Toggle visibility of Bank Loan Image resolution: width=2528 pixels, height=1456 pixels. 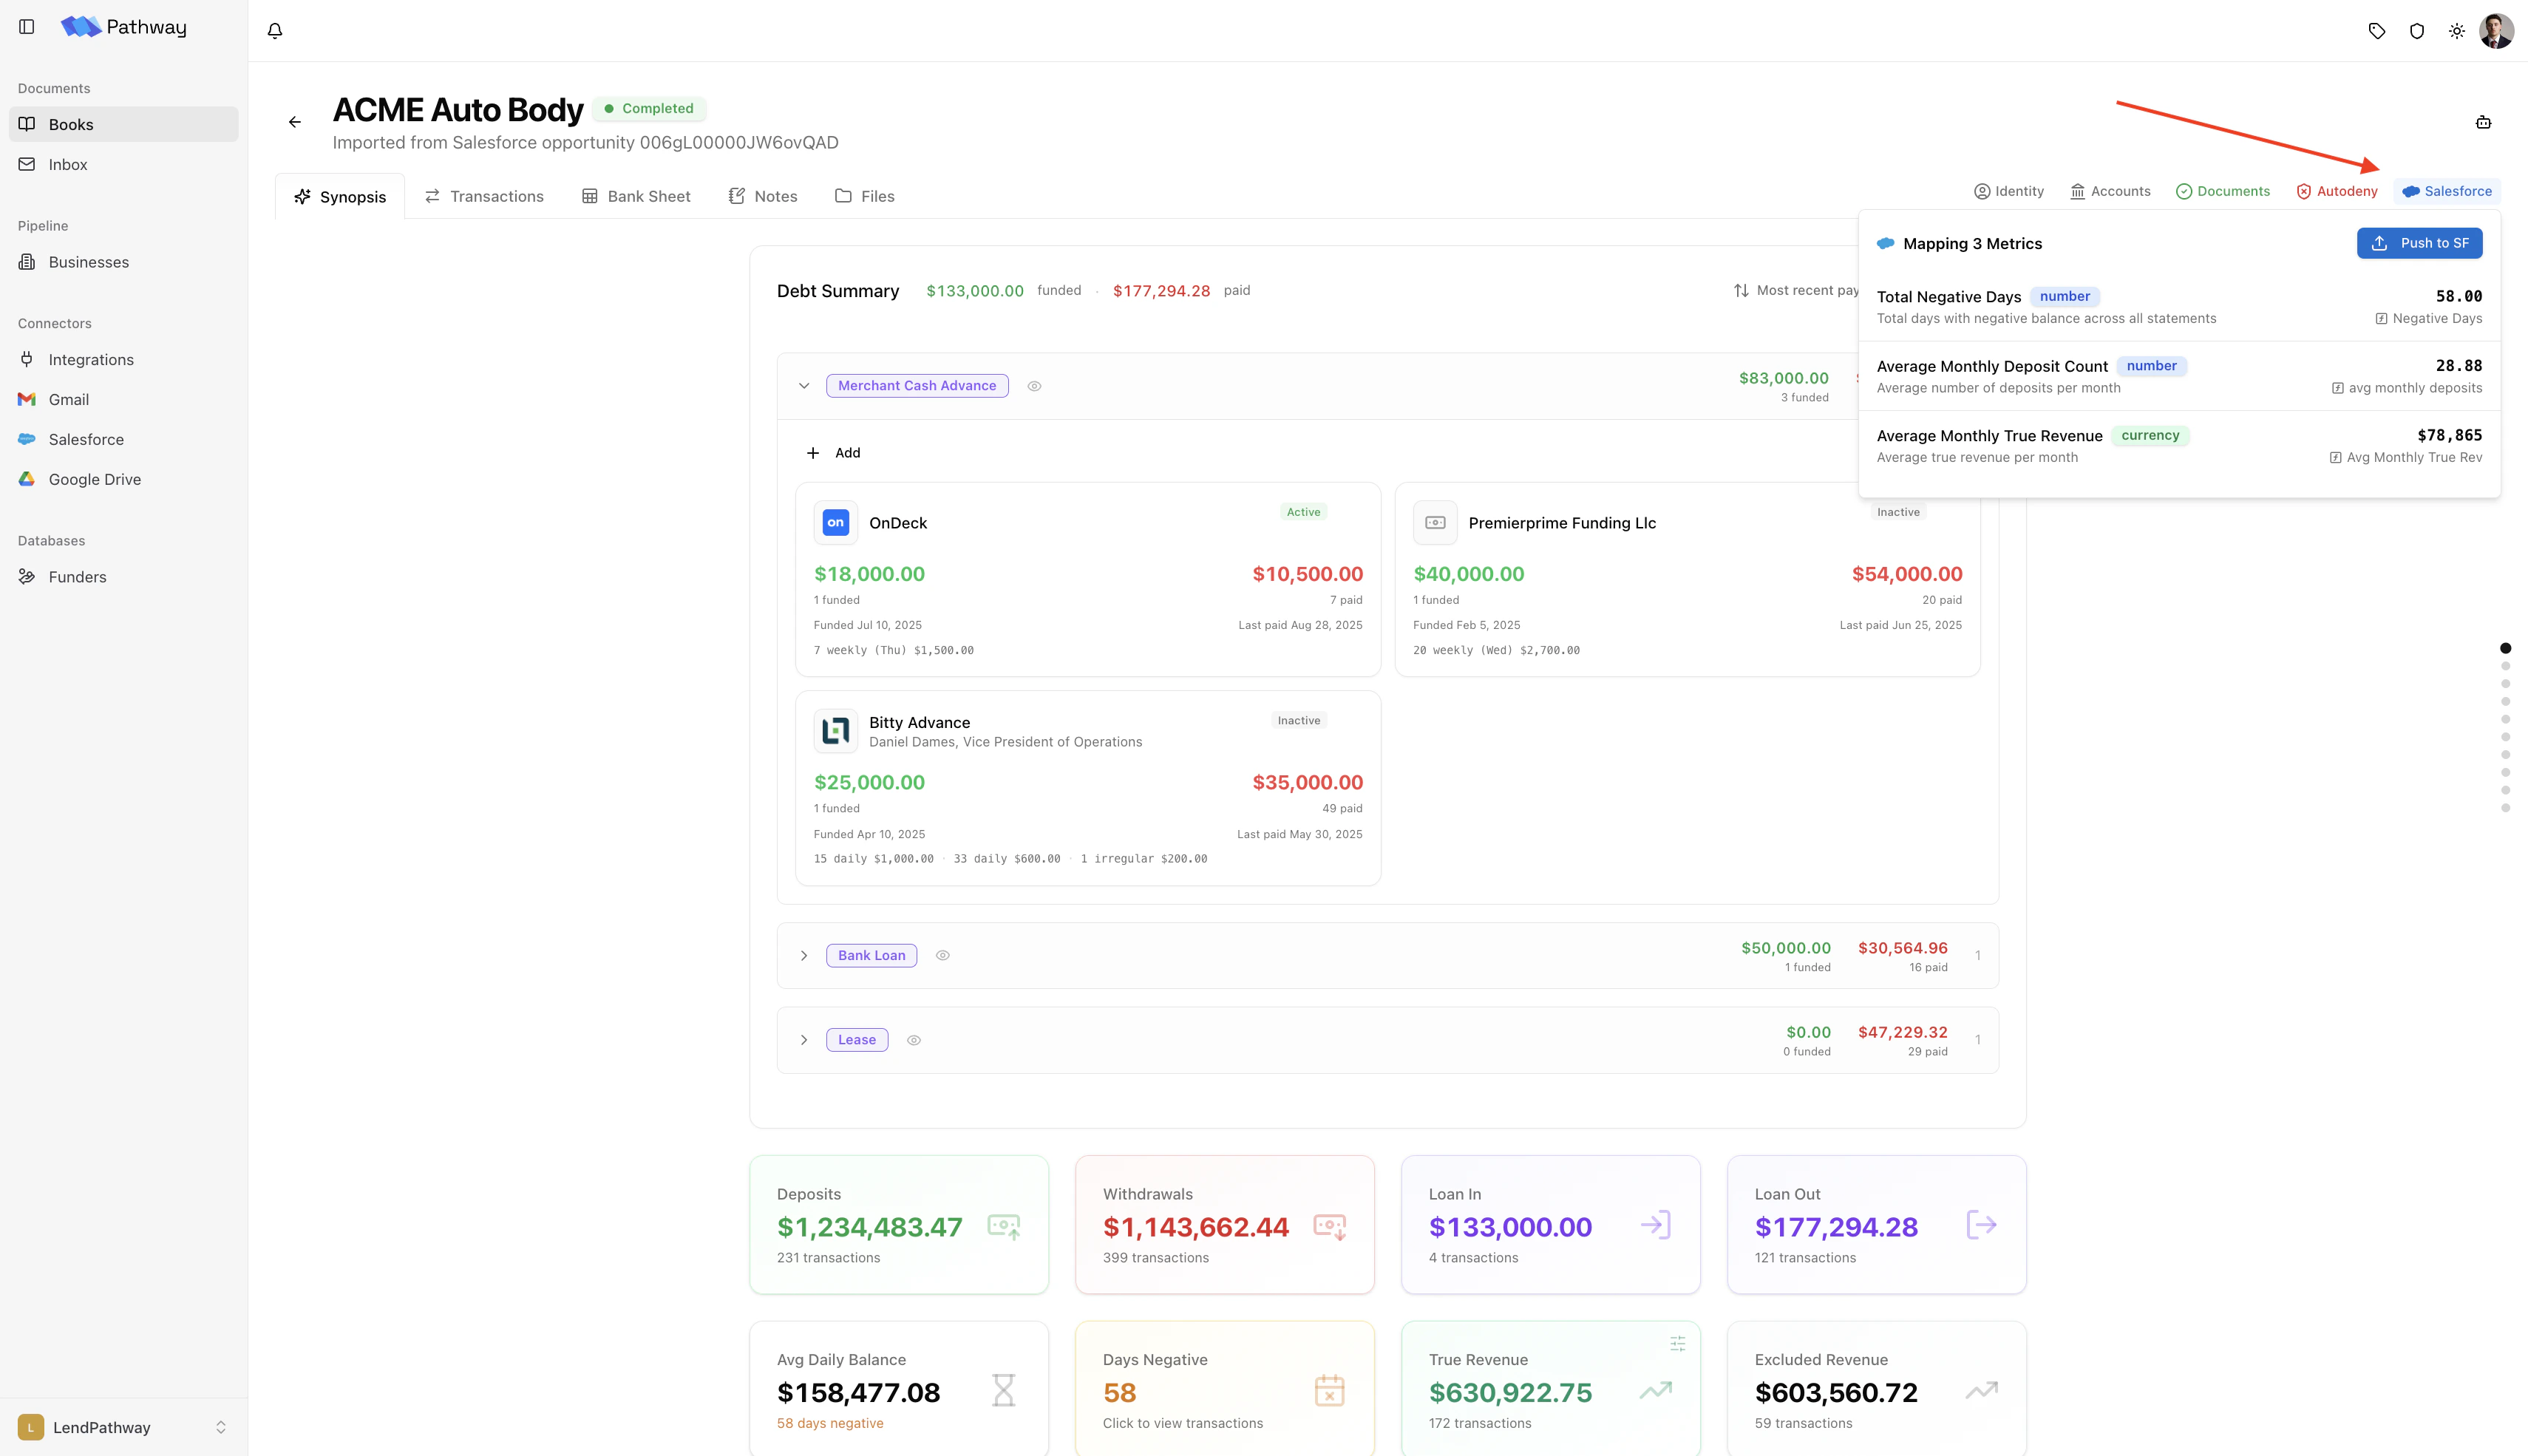coord(942,955)
